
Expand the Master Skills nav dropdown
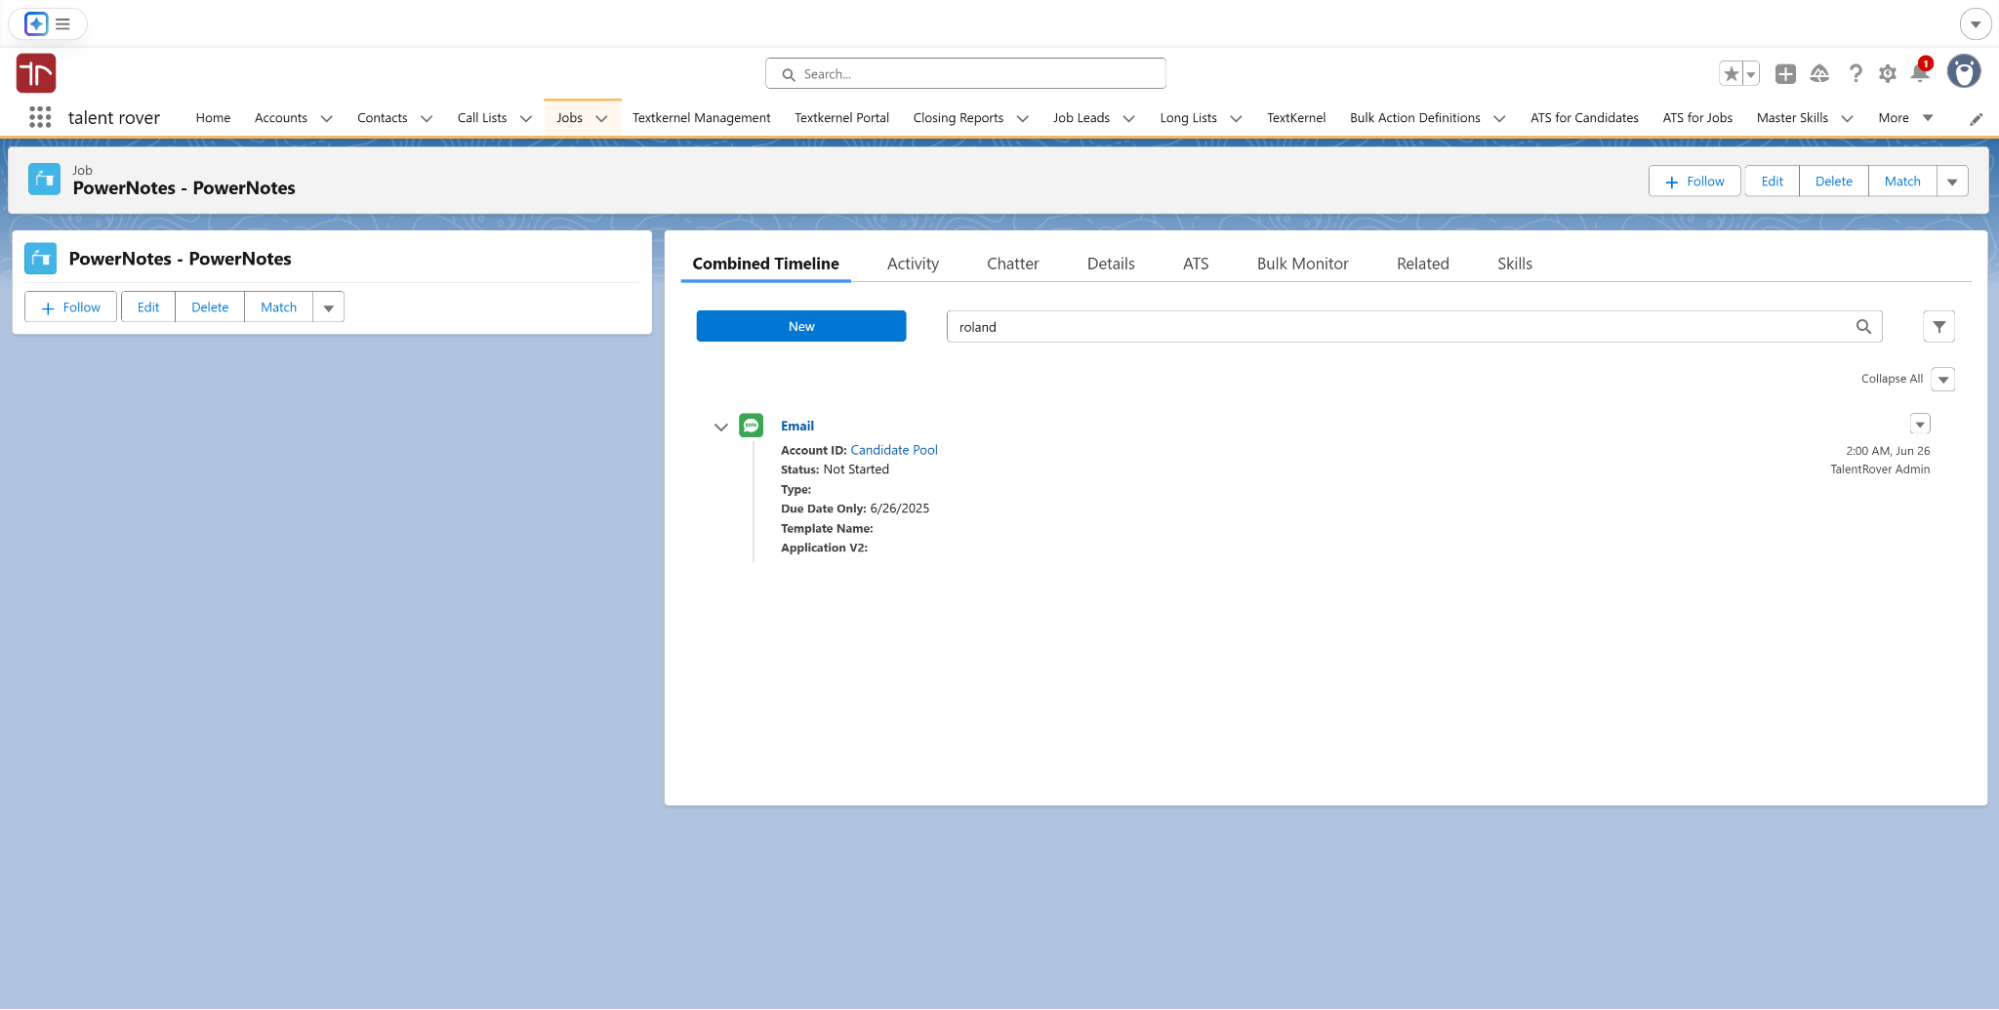coord(1847,118)
